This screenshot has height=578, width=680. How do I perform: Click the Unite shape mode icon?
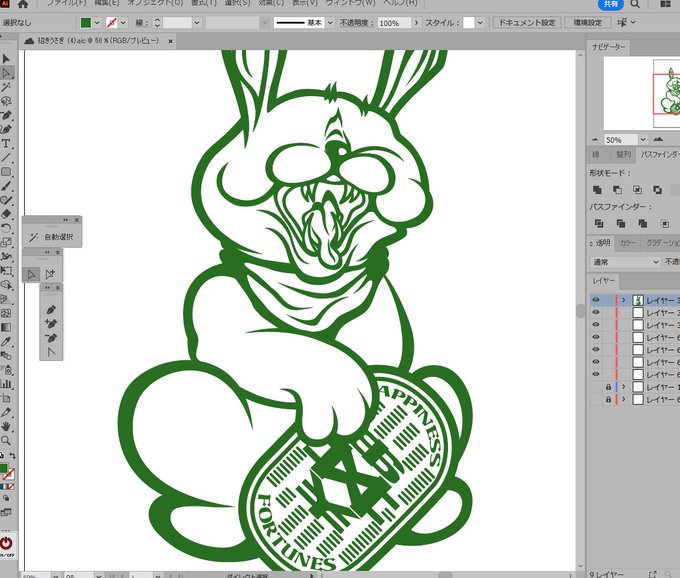click(x=597, y=189)
